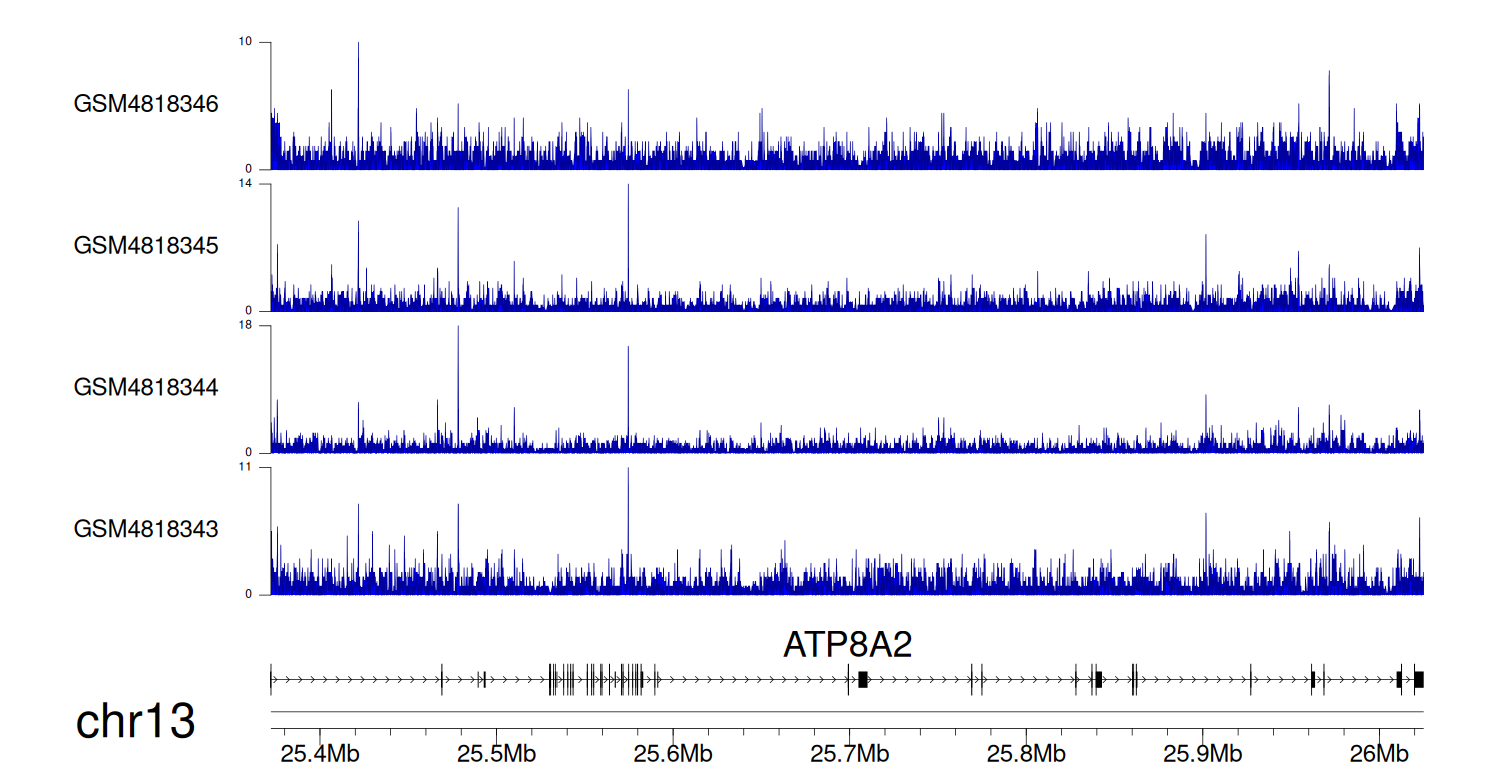The height and width of the screenshot is (780, 1500).
Task: Click the 25.7Mb coordinate label
Action: point(850,753)
